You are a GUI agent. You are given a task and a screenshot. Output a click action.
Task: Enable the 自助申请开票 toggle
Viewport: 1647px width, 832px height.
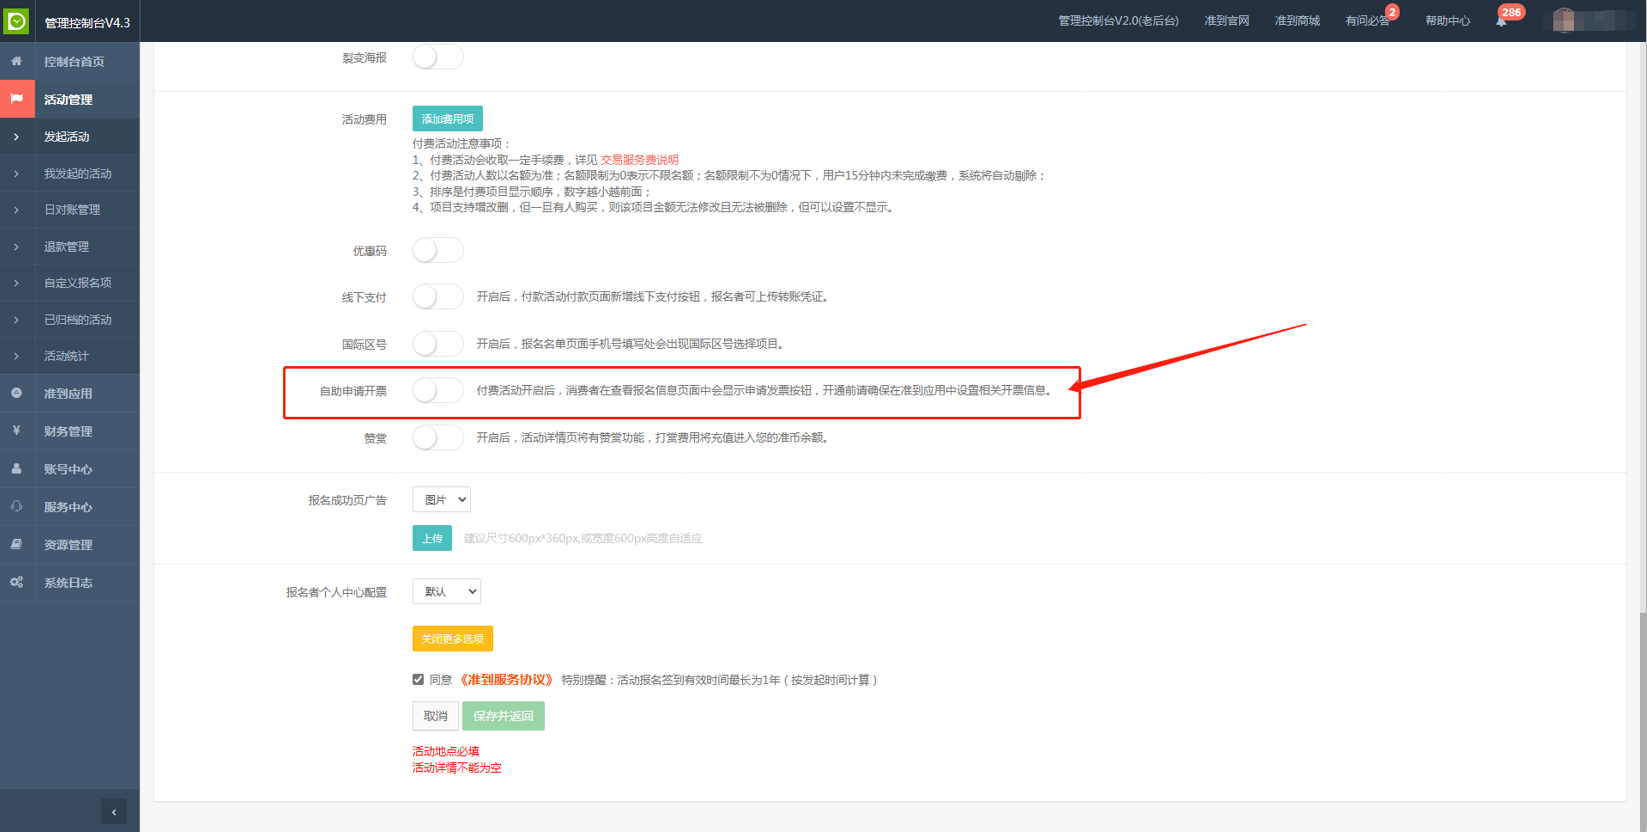[x=437, y=391]
